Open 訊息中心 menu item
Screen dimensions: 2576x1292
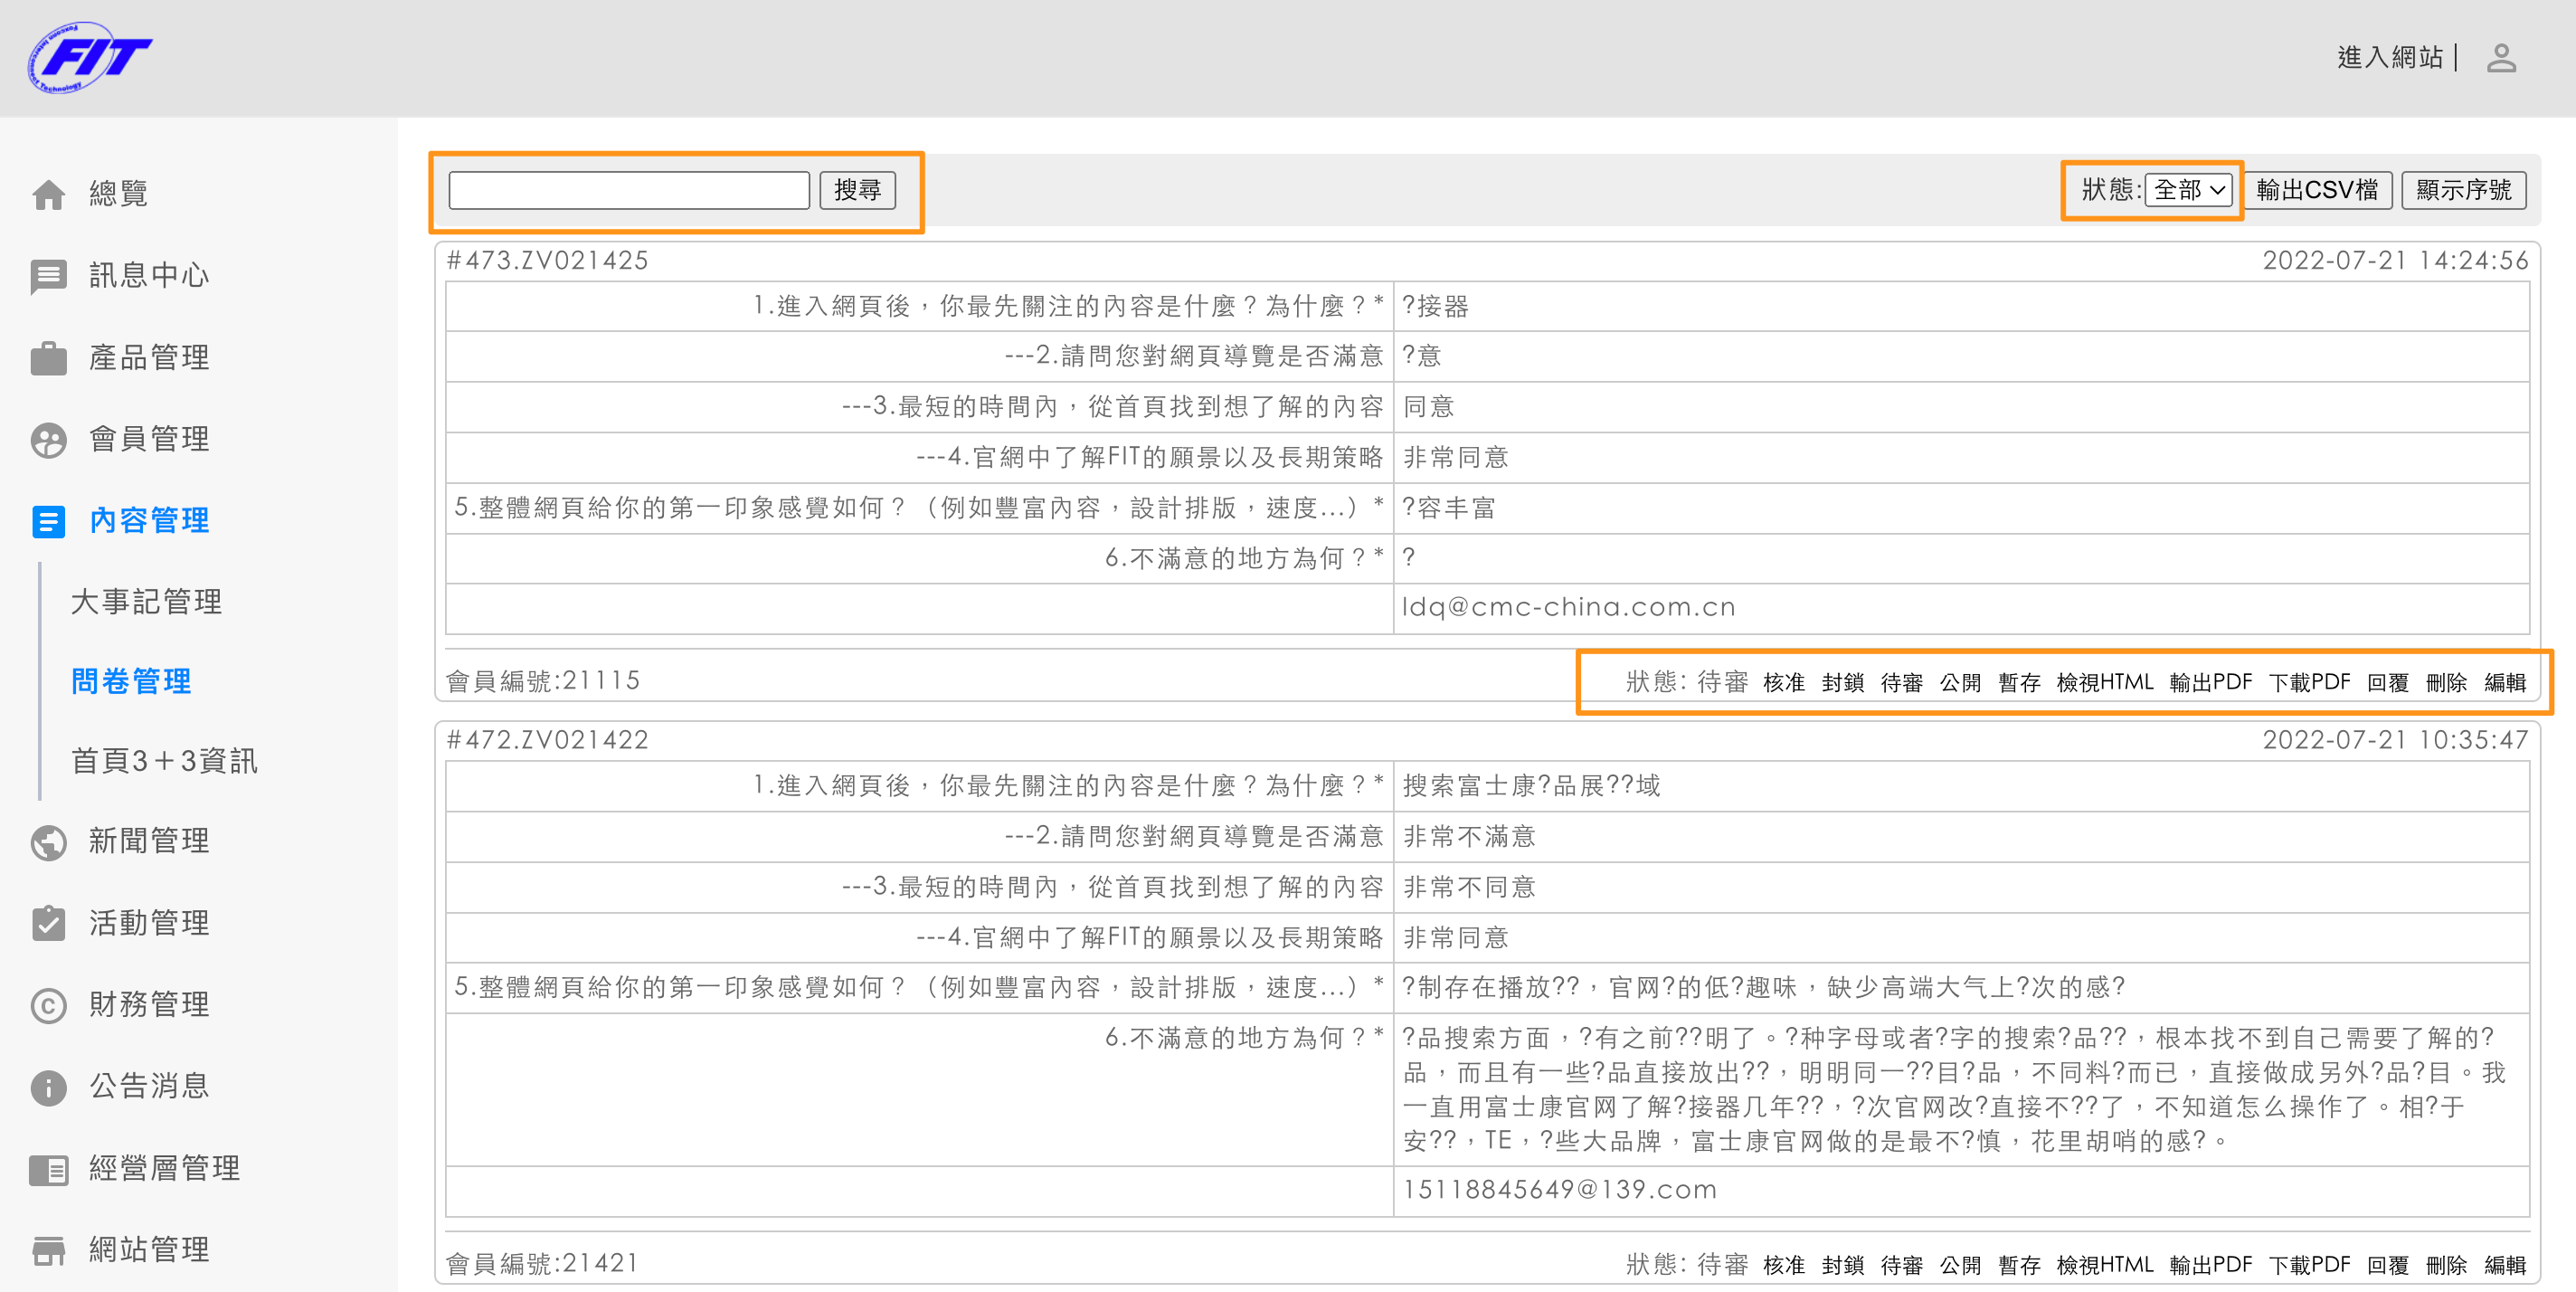pos(149,276)
